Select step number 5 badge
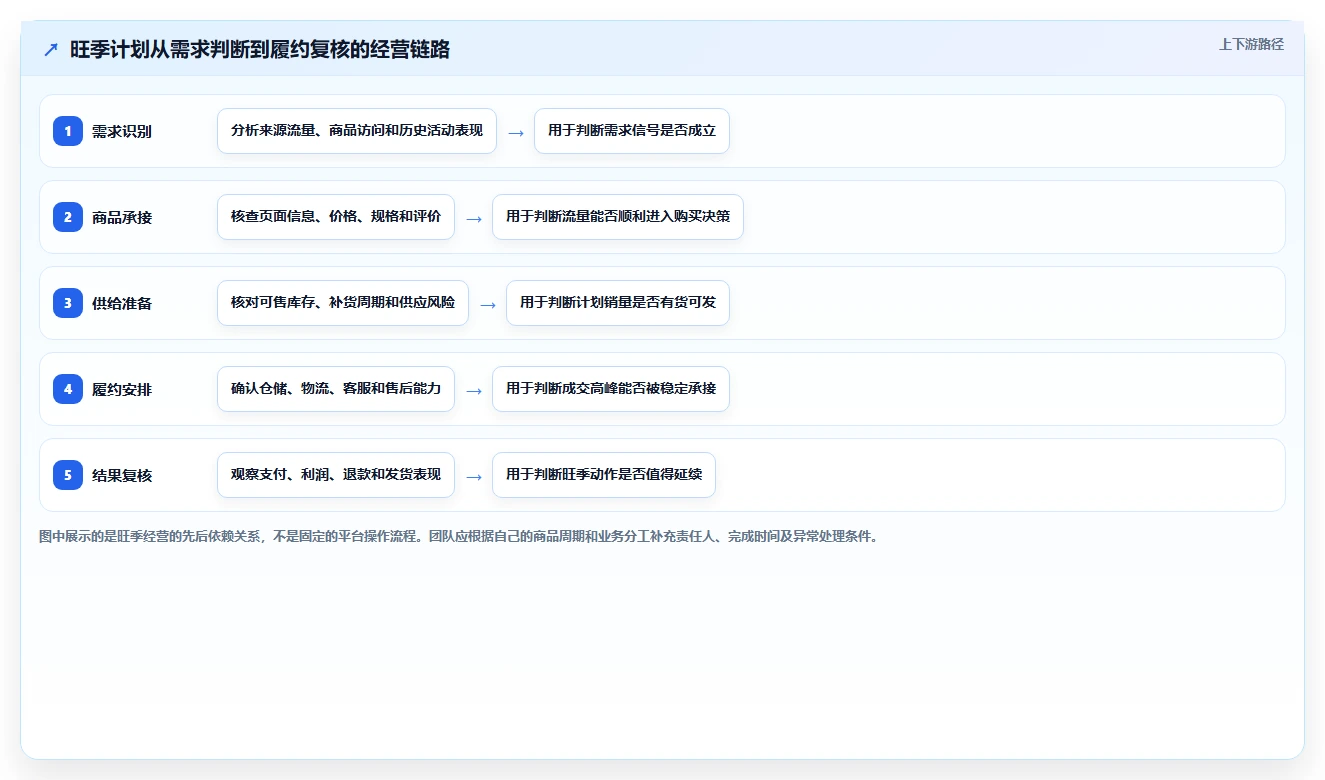Viewport: 1325px width, 780px height. coord(68,475)
